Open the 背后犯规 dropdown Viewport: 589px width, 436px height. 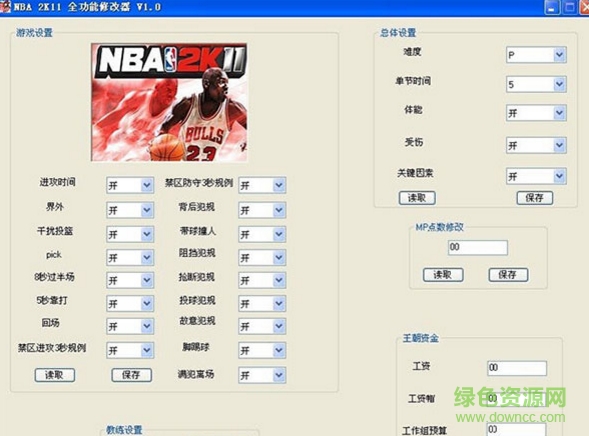click(262, 210)
